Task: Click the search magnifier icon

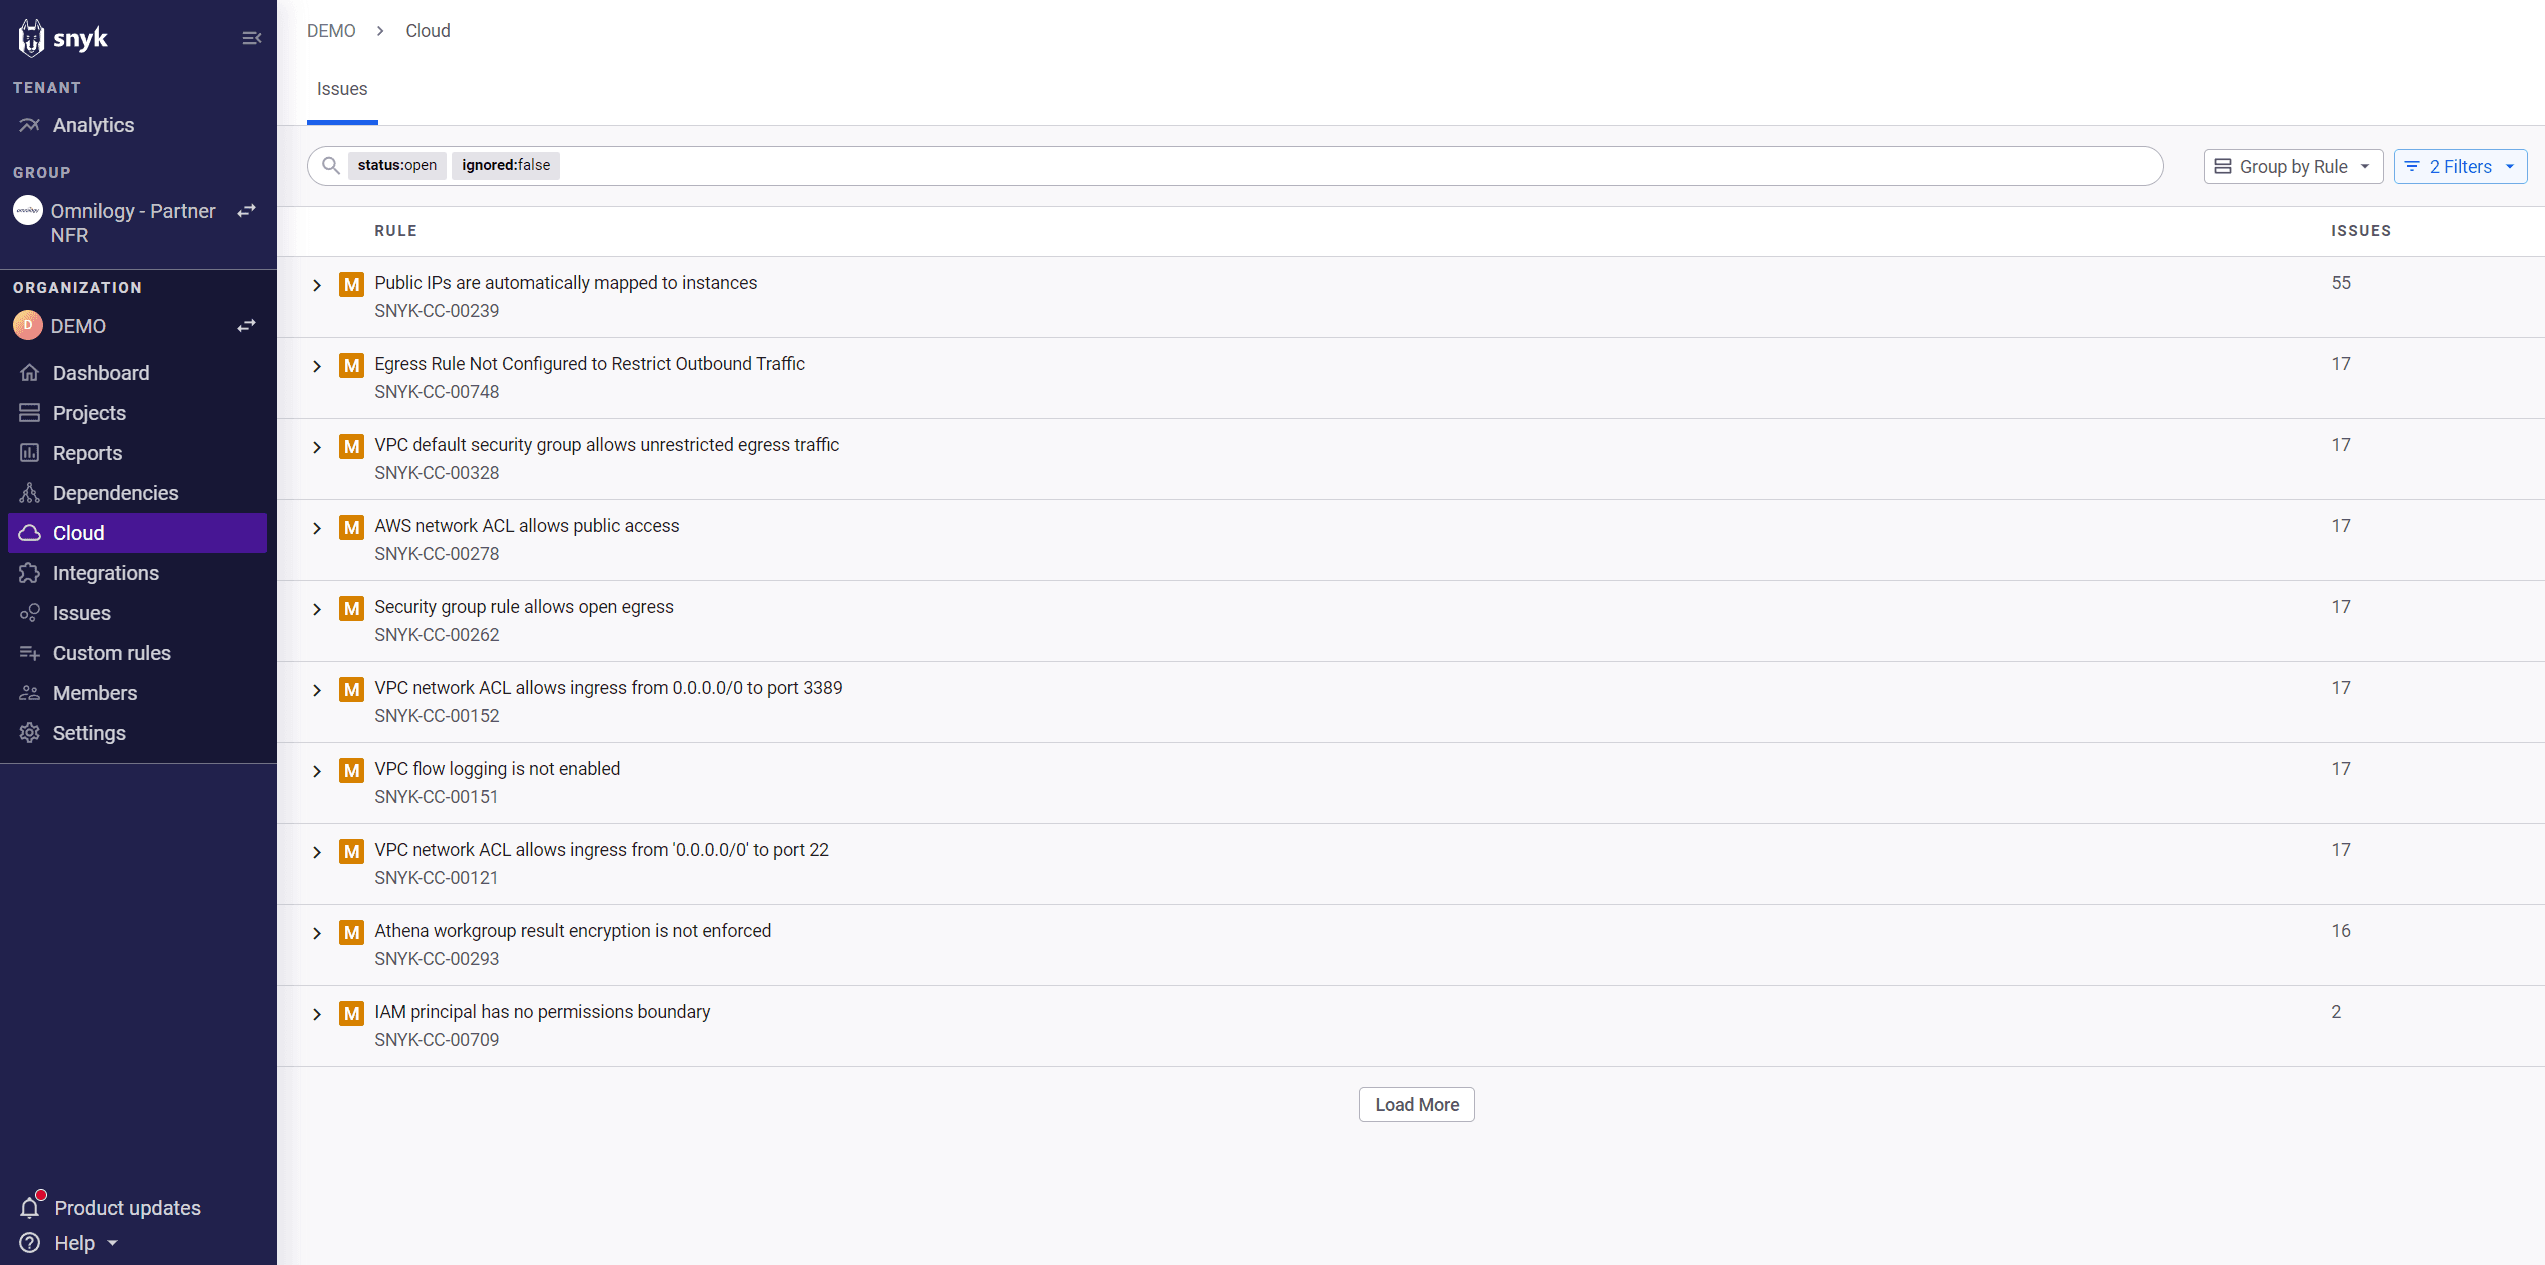Action: 330,166
